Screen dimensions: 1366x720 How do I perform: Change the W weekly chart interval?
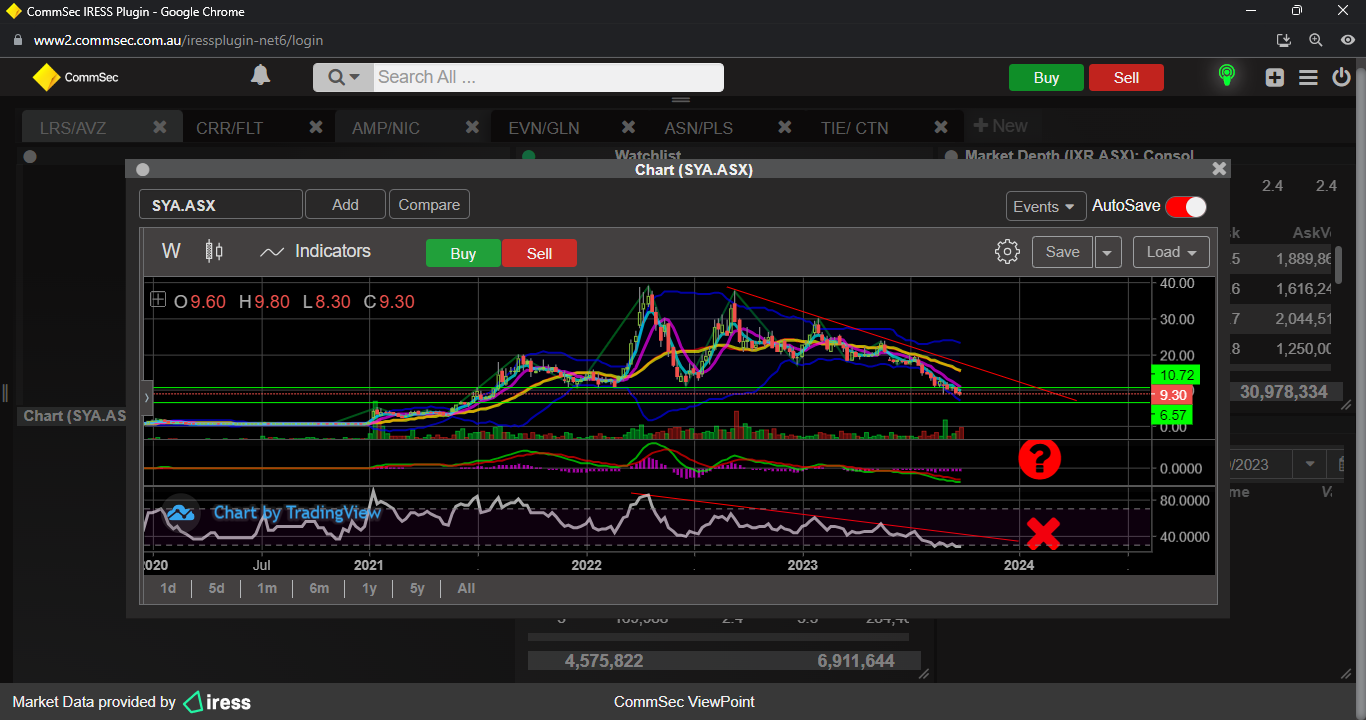coord(171,251)
